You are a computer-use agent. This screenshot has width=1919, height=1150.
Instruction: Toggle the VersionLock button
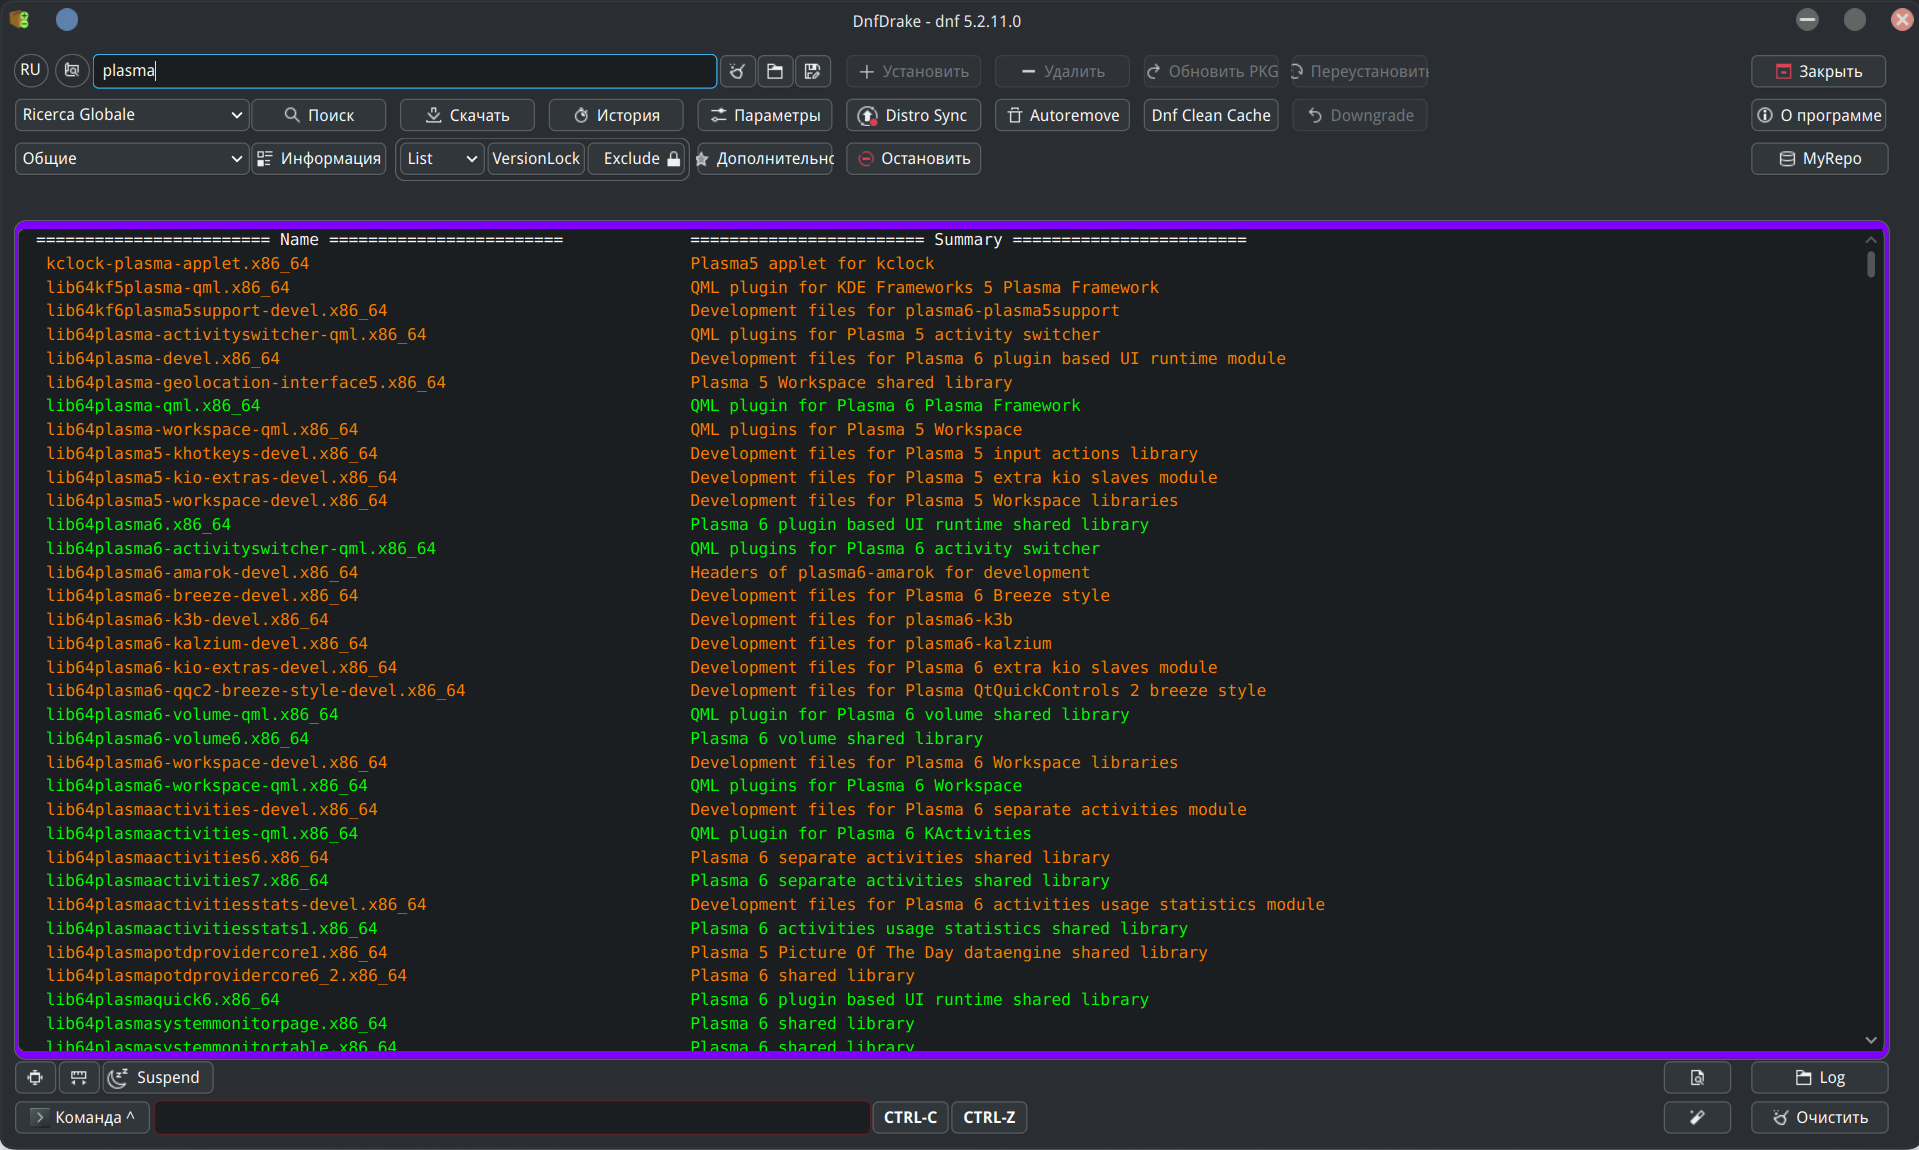[x=536, y=158]
